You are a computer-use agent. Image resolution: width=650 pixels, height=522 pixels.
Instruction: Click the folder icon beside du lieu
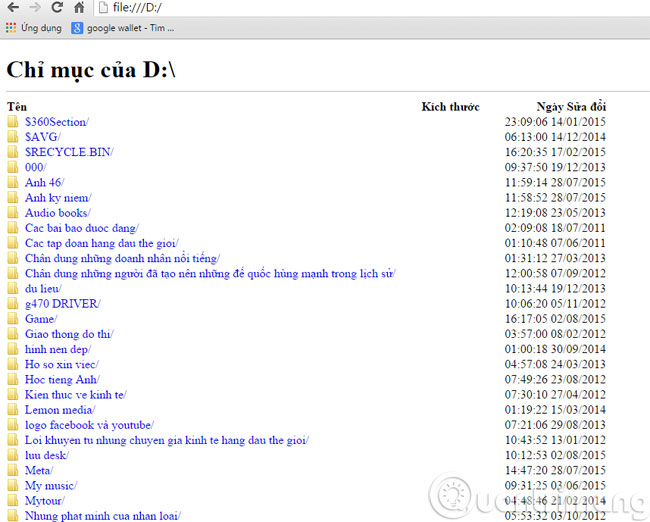click(x=13, y=288)
